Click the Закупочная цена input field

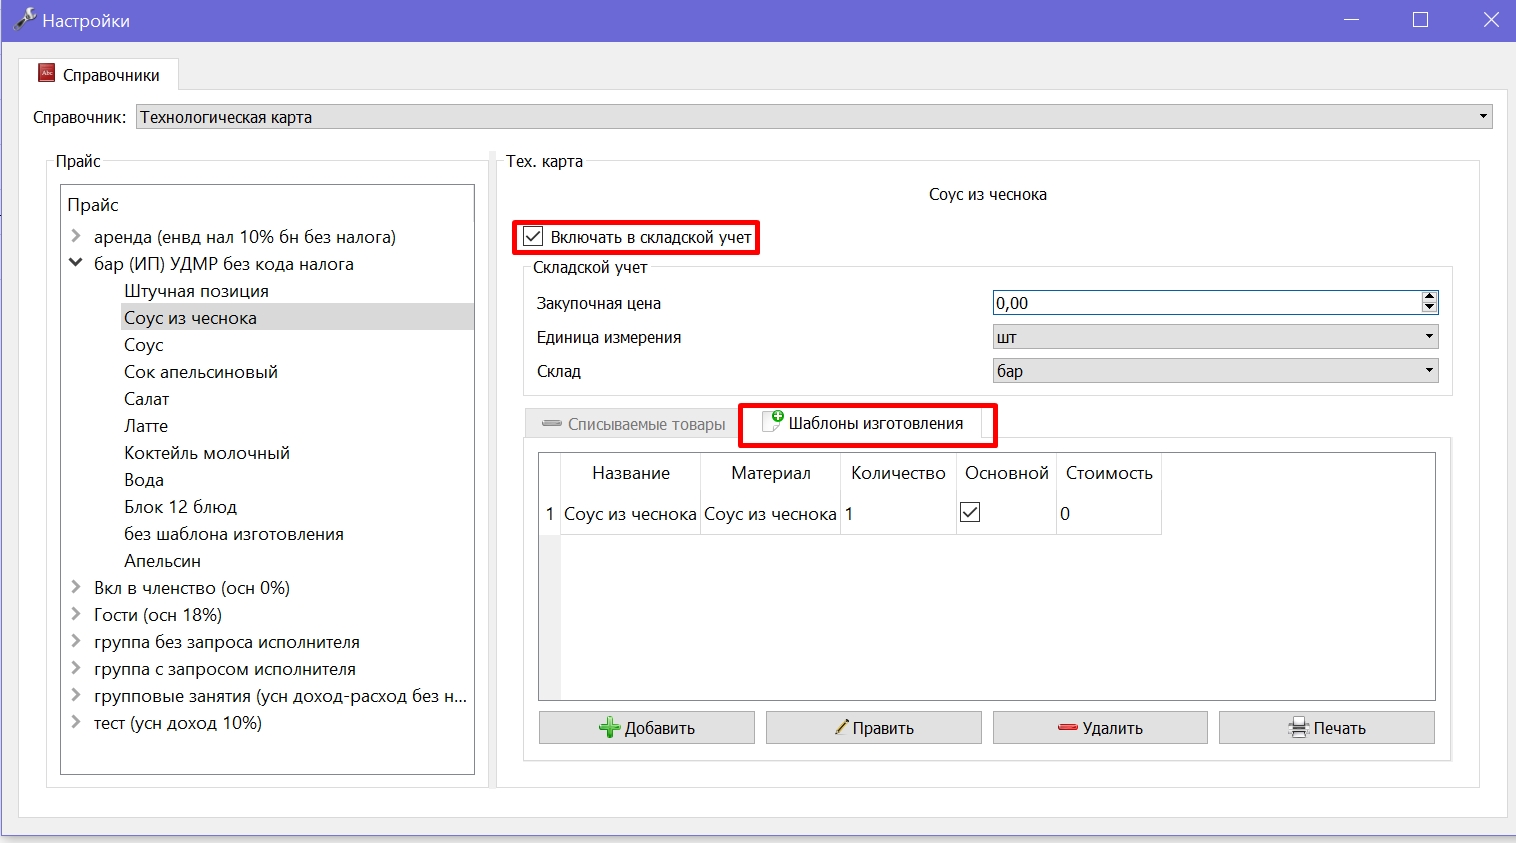pyautogui.click(x=1206, y=303)
